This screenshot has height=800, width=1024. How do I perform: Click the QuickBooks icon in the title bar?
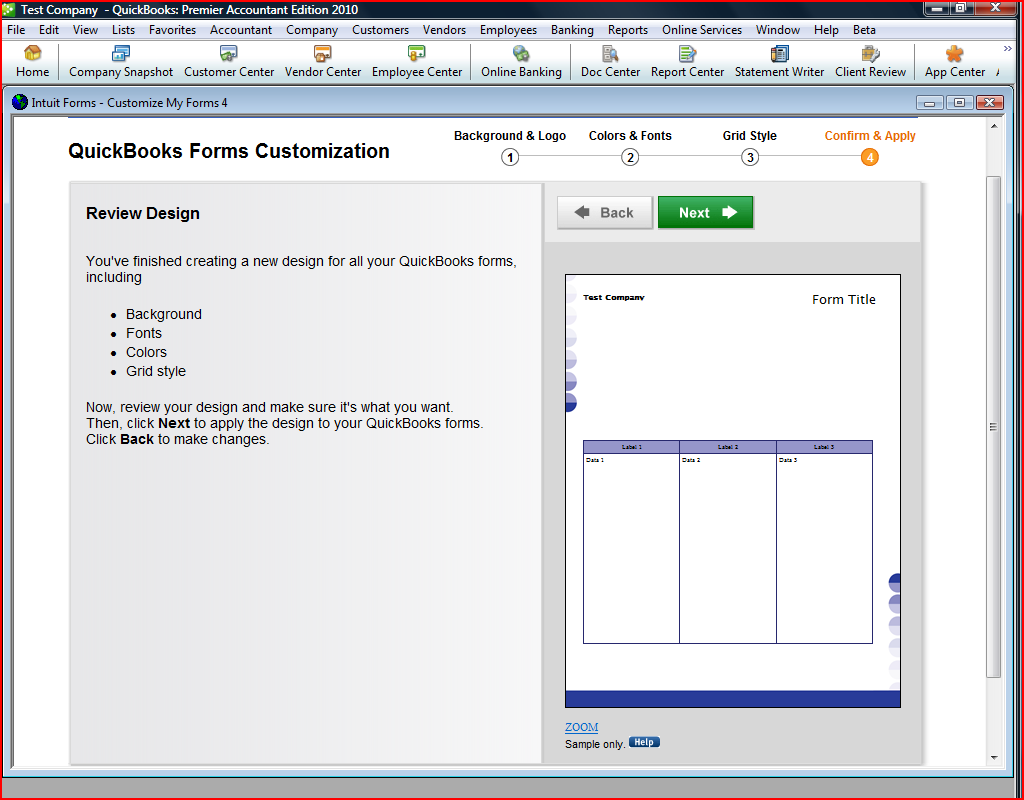[8, 9]
